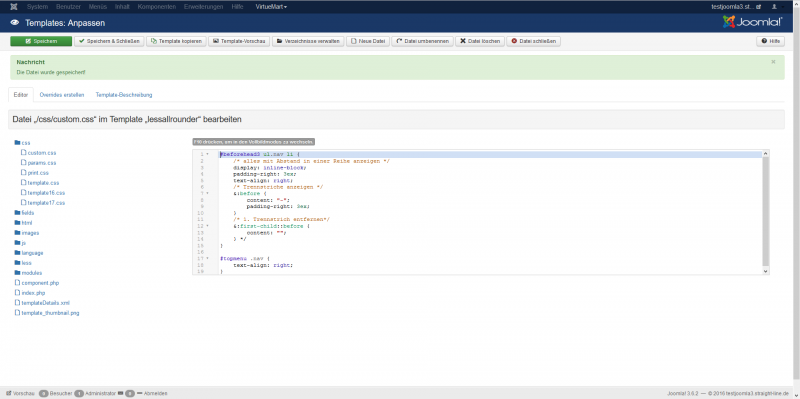Image resolution: width=800 pixels, height=399 pixels.
Task: Open the Hilfe toolbar button
Action: (x=770, y=41)
